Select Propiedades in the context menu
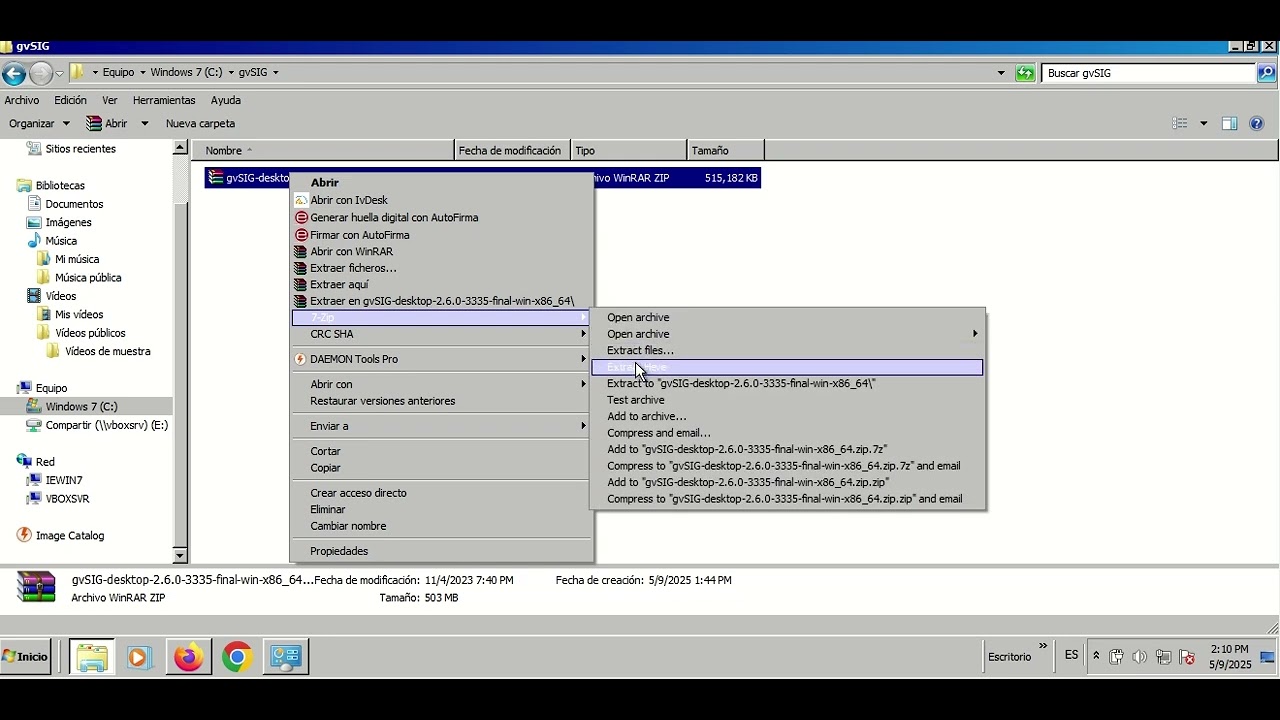 [x=441, y=551]
